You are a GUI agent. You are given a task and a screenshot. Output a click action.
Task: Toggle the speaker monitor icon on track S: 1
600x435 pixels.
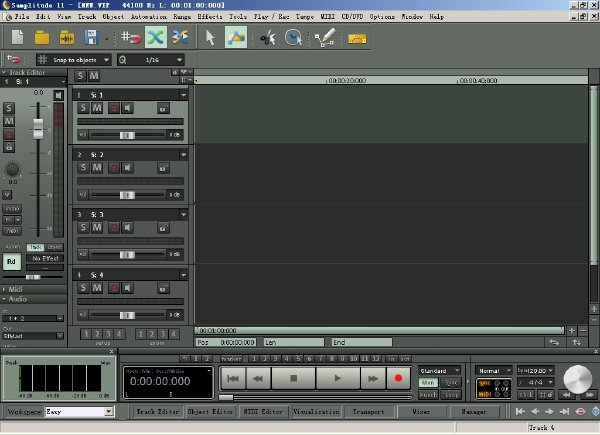127,108
